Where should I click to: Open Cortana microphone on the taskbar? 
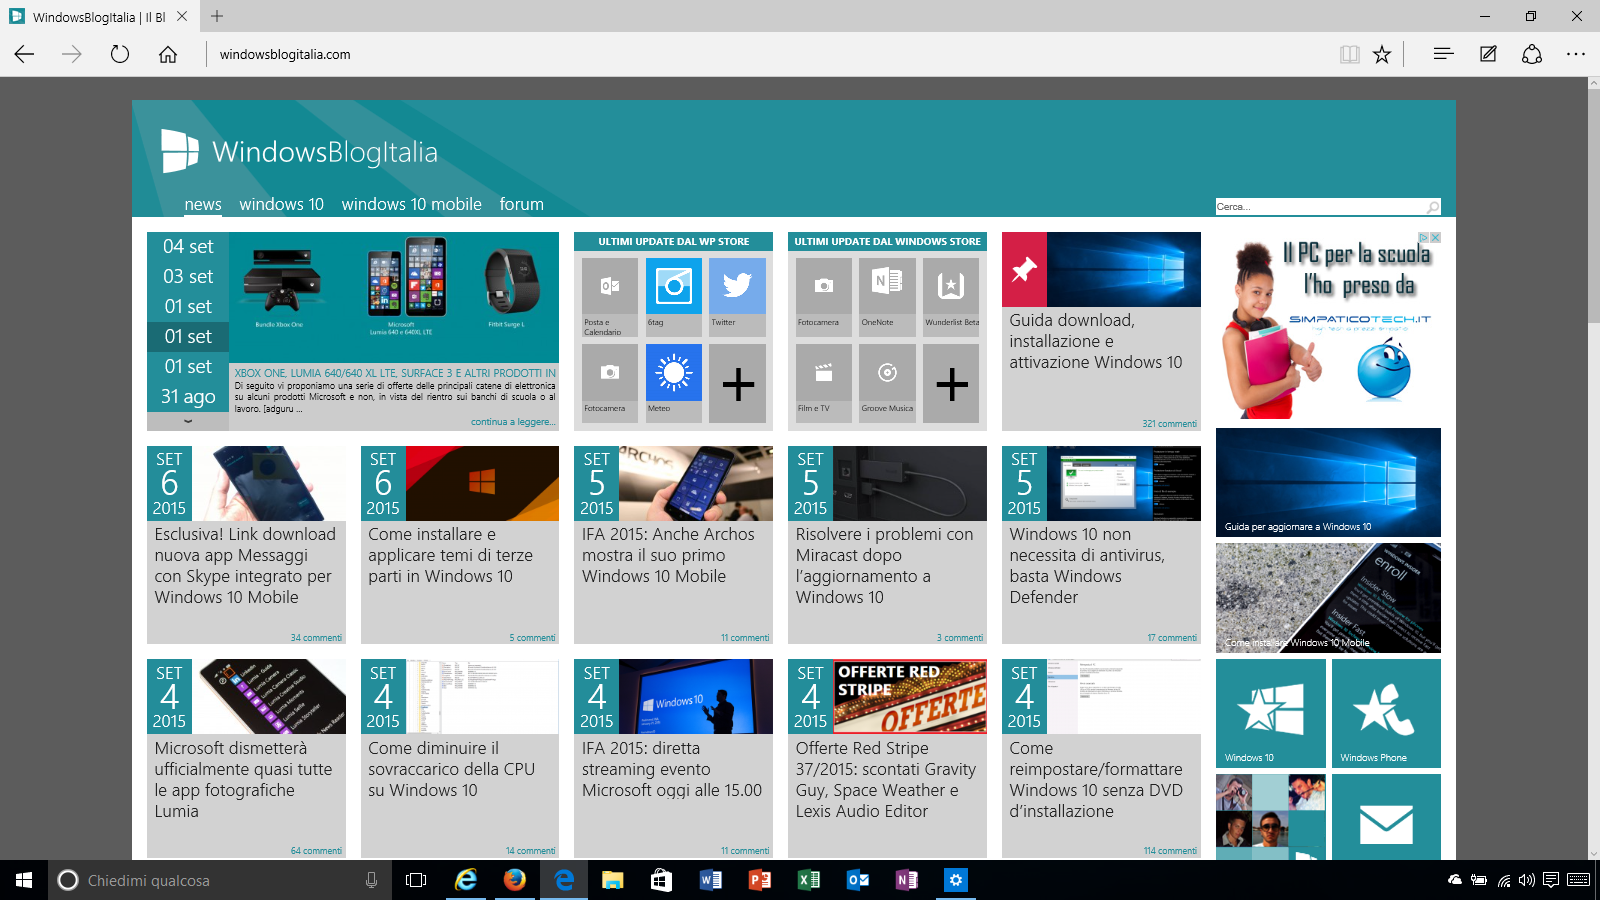coord(371,880)
